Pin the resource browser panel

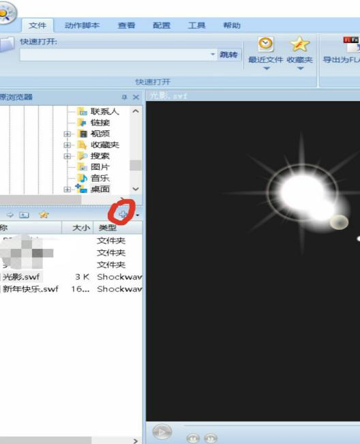(124, 97)
